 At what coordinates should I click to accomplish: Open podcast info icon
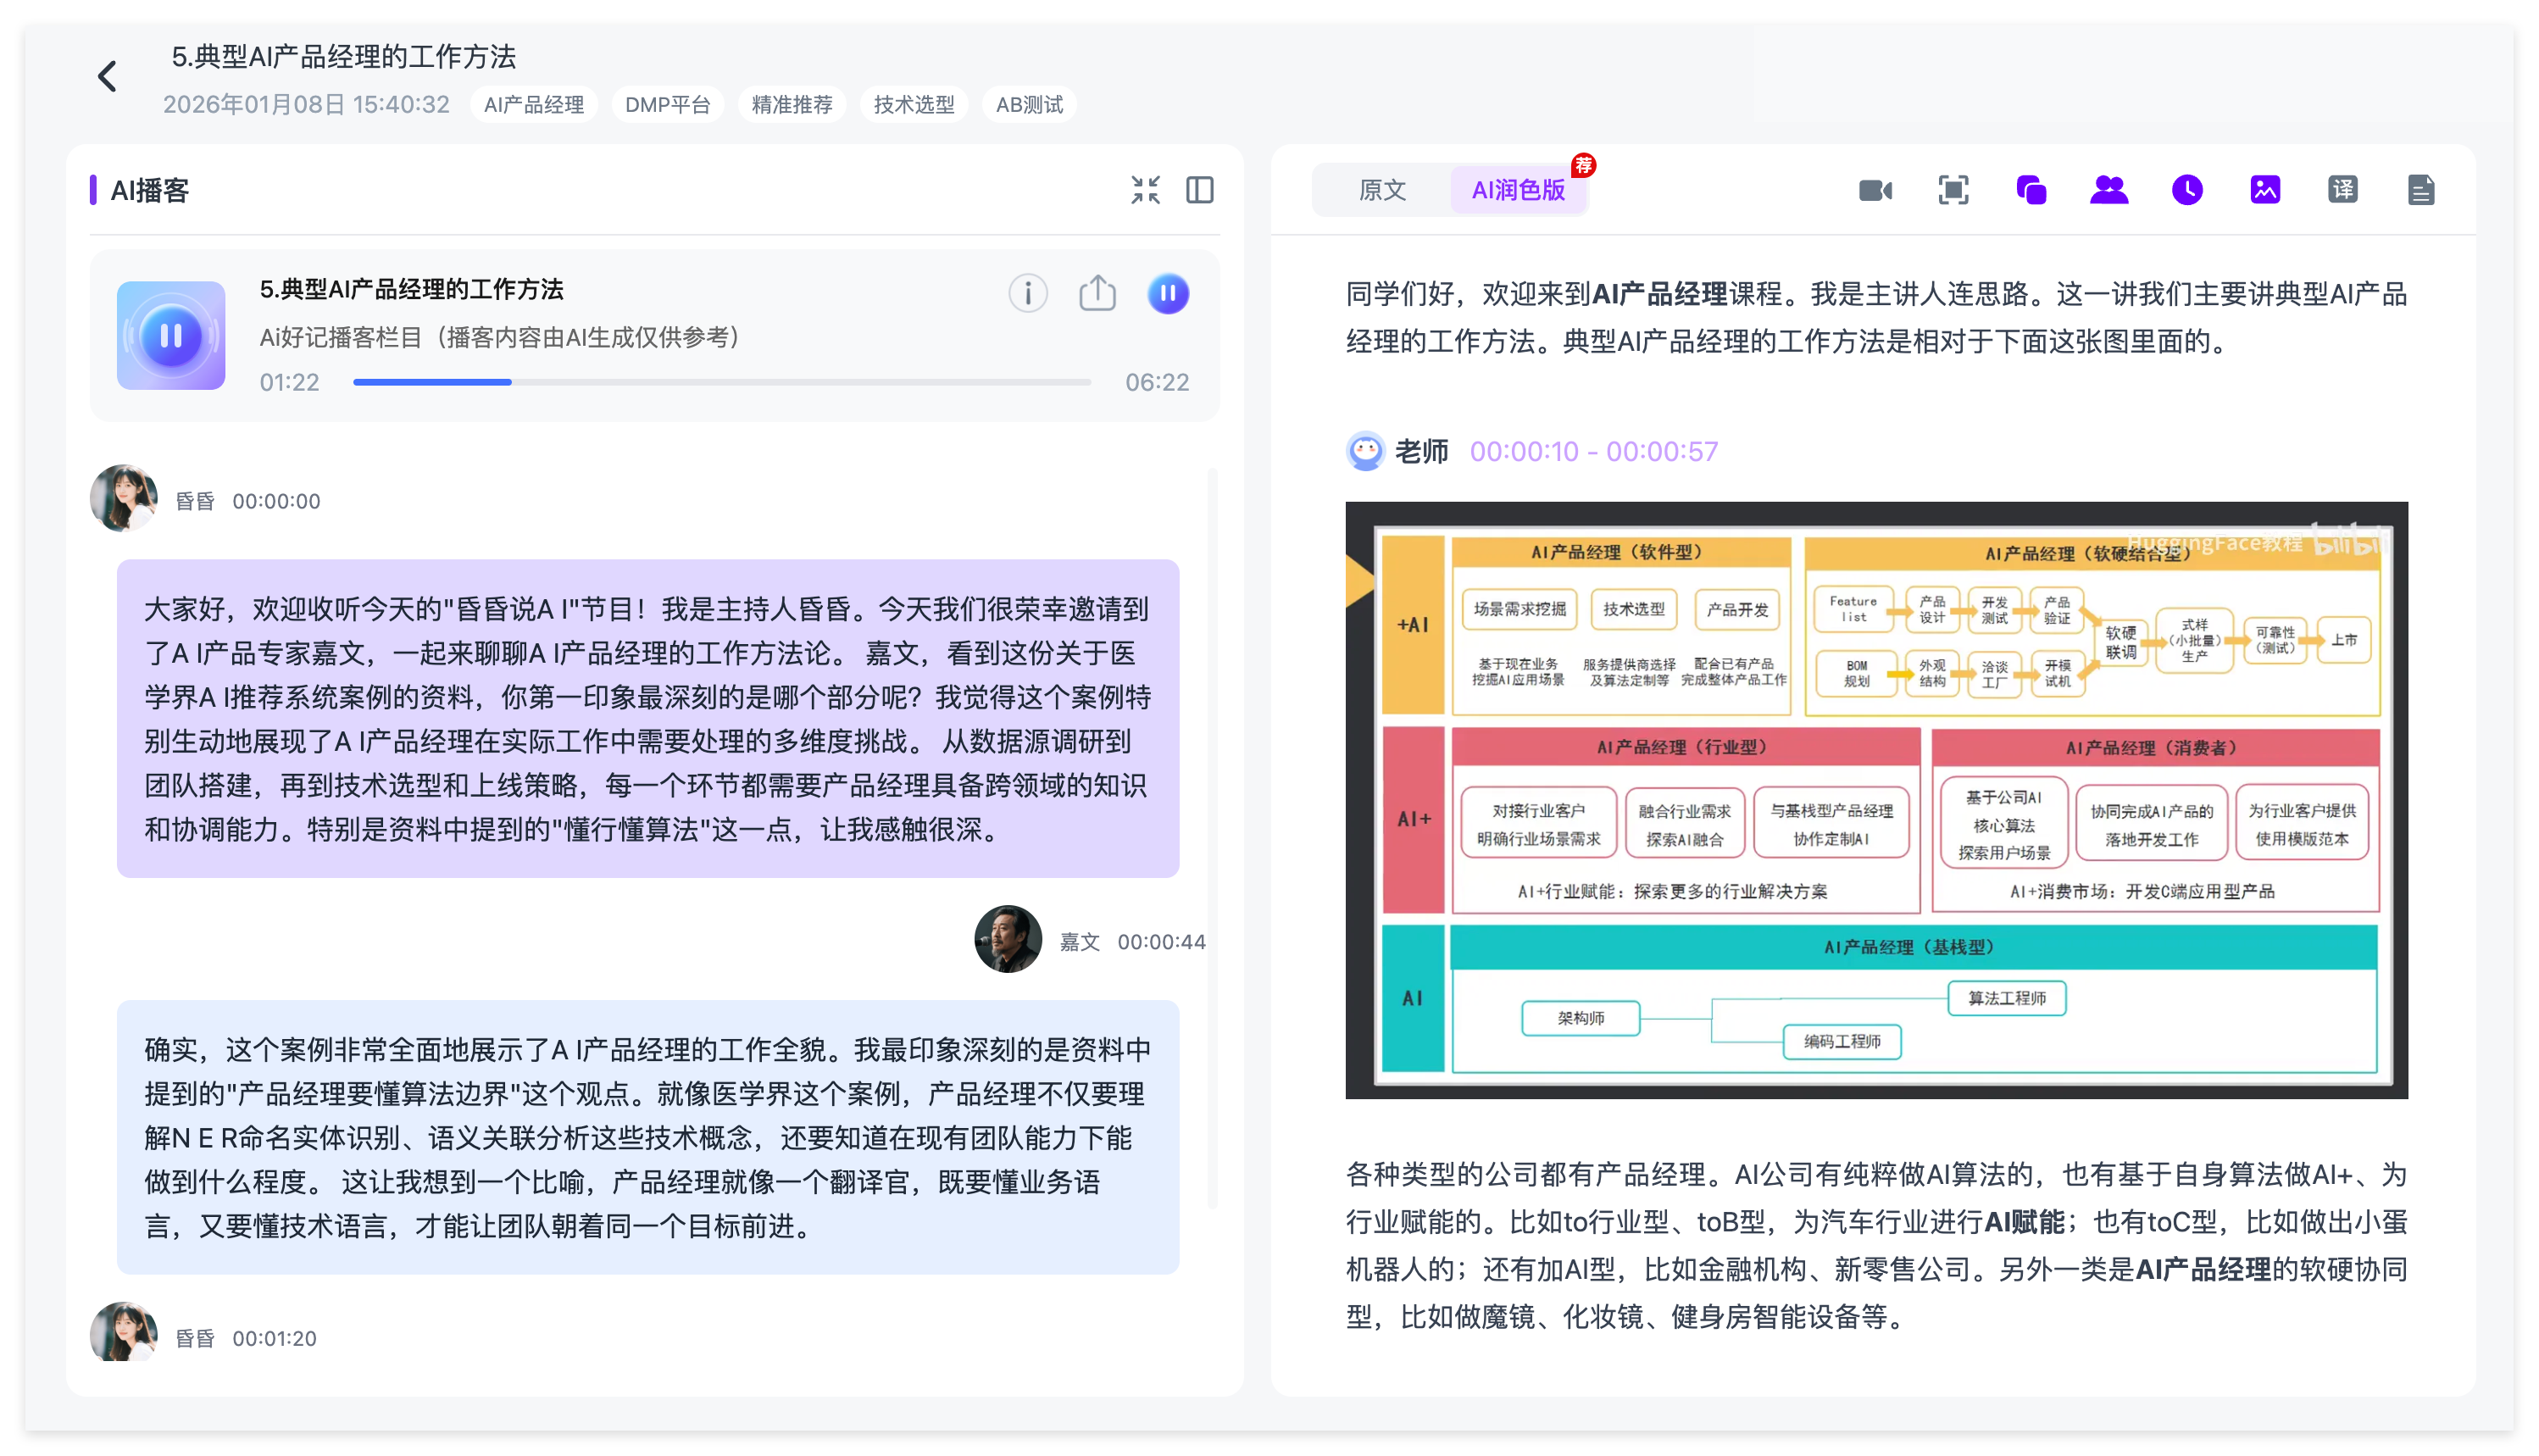pos(1027,293)
